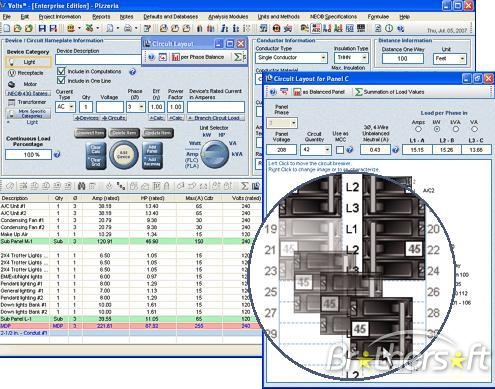
Task: Click the Clear Calc button
Action: point(96,149)
